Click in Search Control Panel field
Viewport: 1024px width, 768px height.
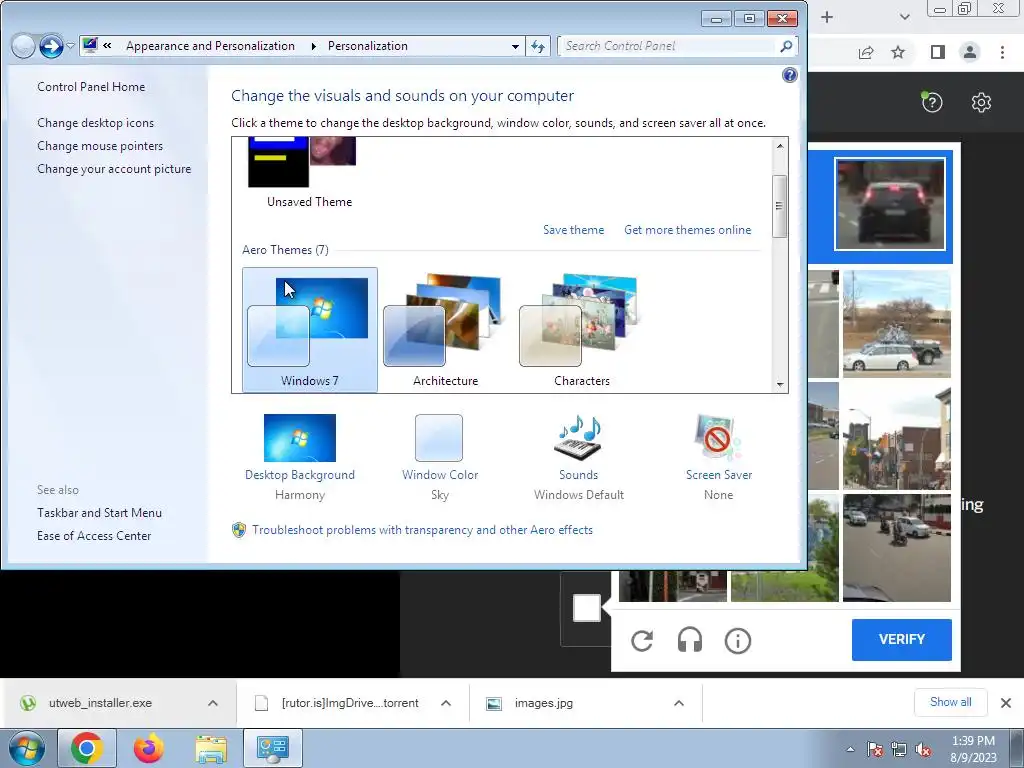(x=669, y=46)
